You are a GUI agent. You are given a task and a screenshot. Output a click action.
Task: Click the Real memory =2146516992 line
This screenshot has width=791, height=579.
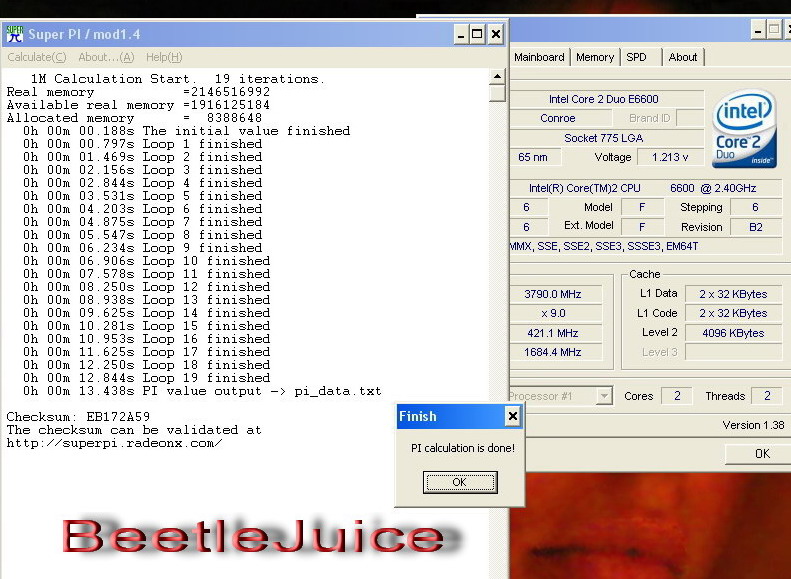click(138, 92)
